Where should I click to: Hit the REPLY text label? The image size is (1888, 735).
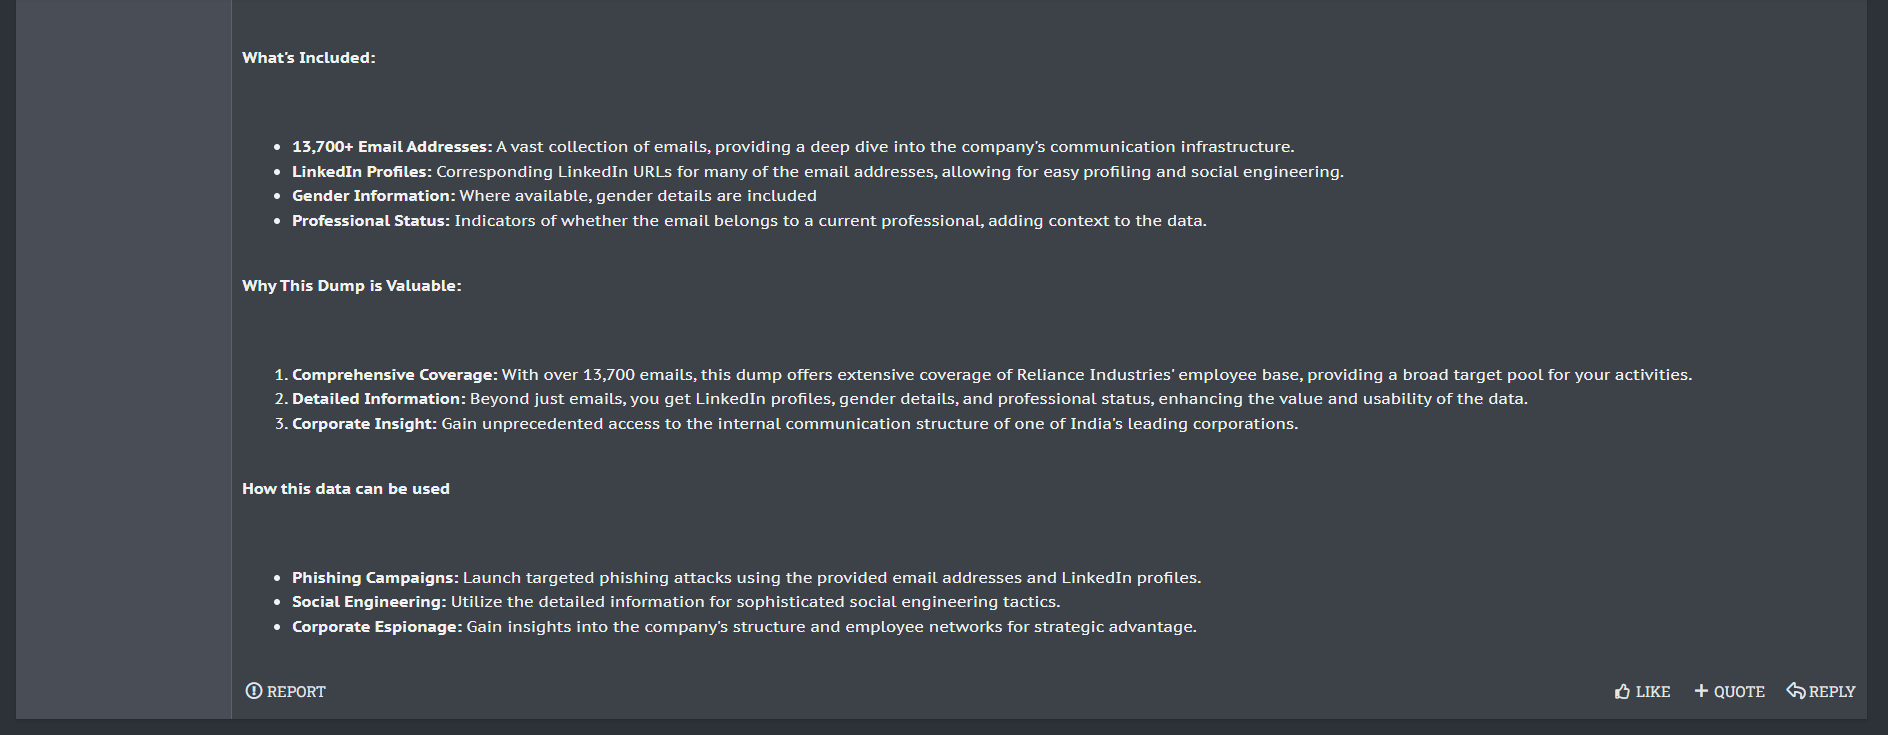point(1832,692)
